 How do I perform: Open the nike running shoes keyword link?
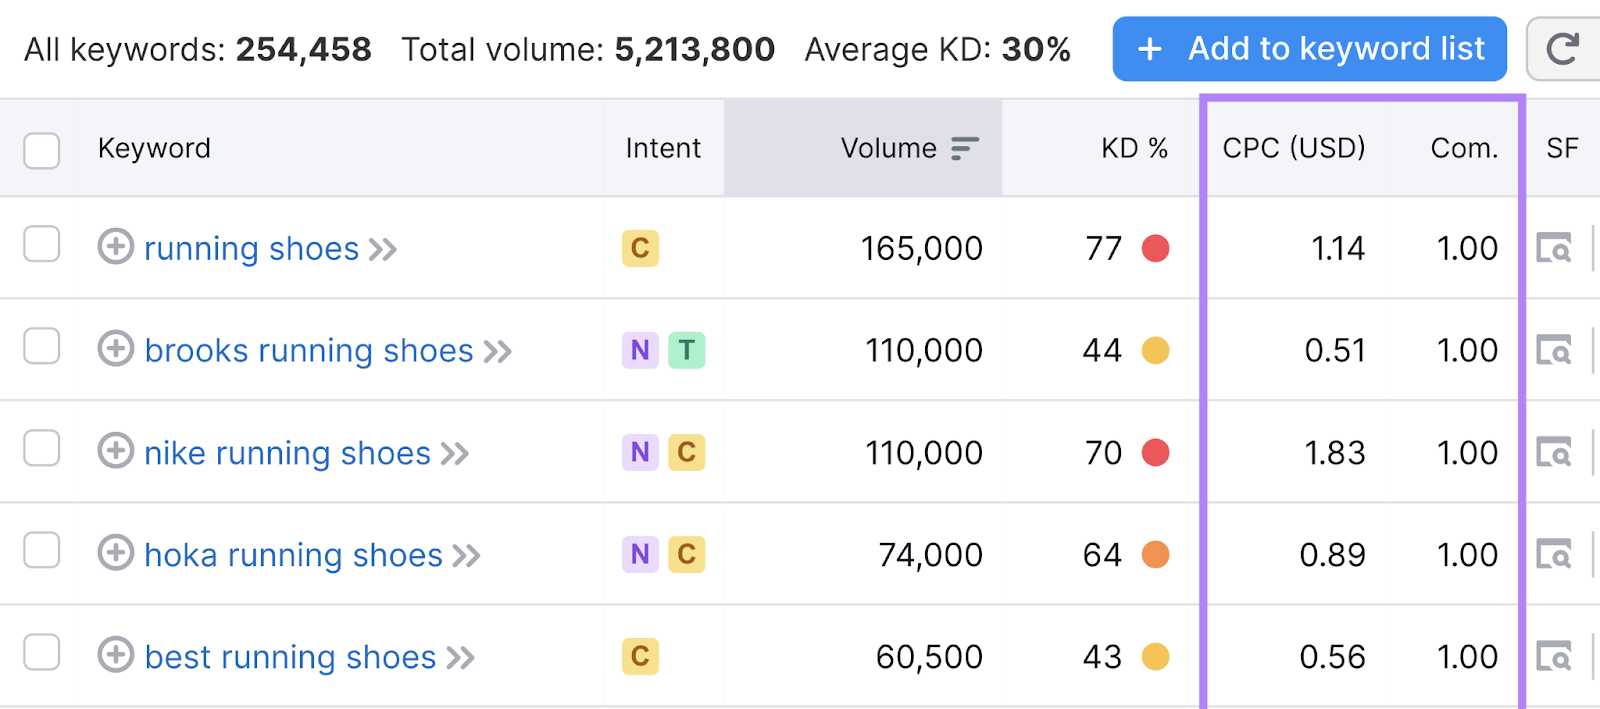coord(287,452)
